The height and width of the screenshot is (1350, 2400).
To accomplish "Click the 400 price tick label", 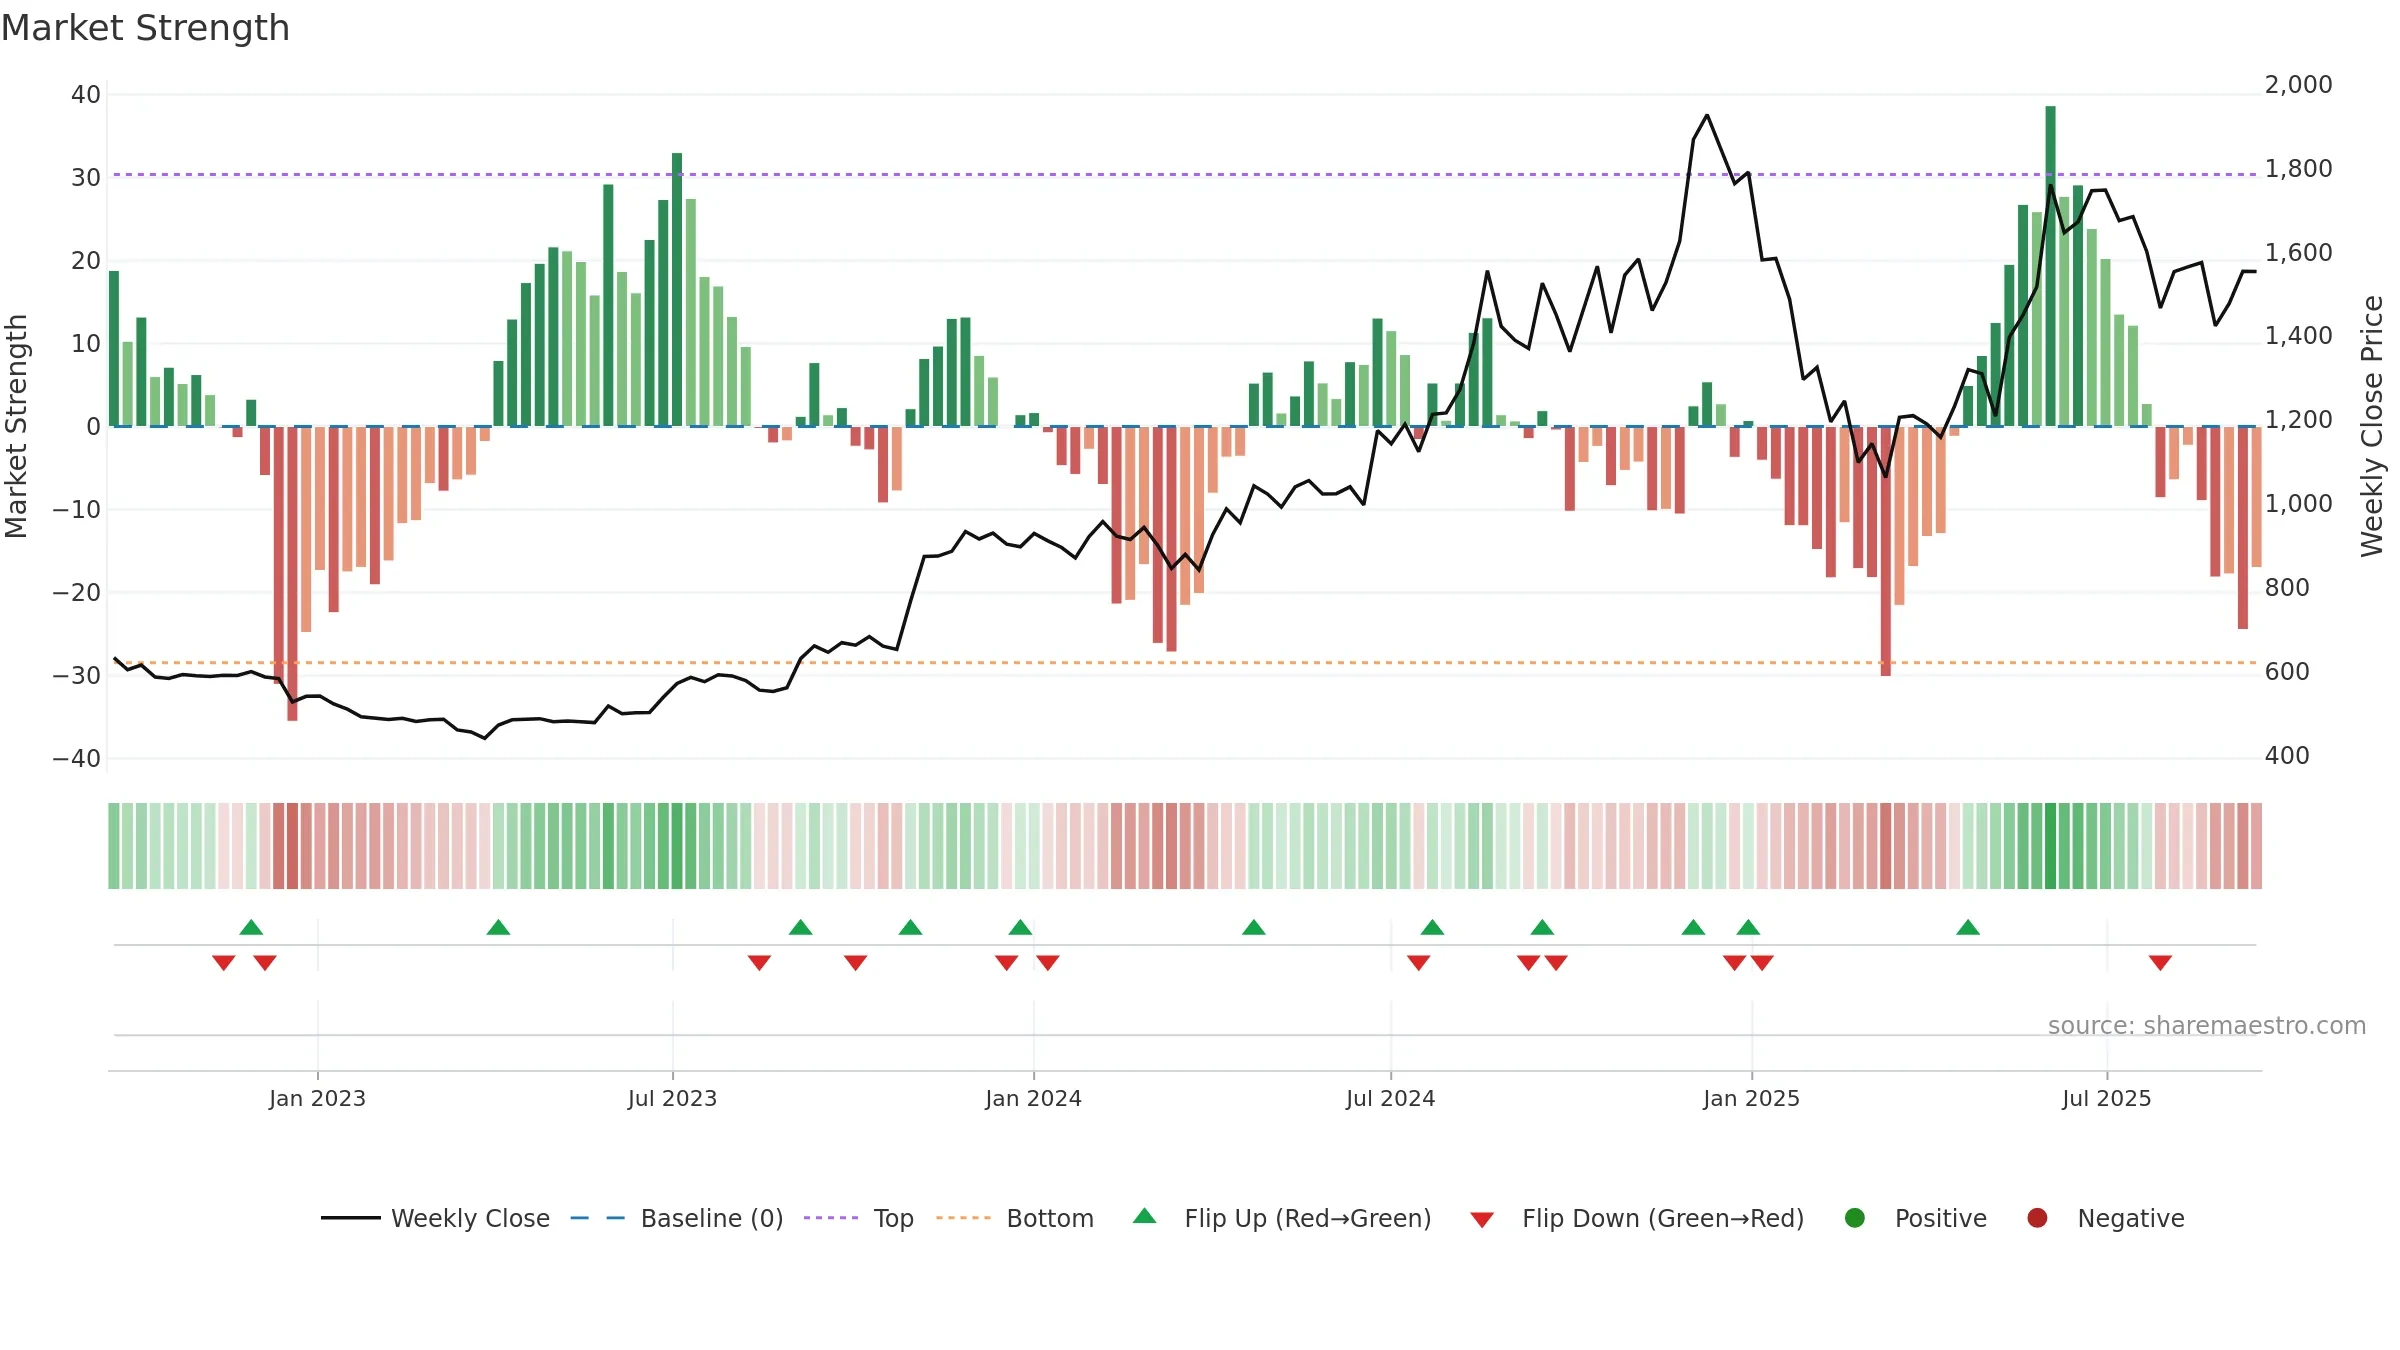I will 2287,756.
